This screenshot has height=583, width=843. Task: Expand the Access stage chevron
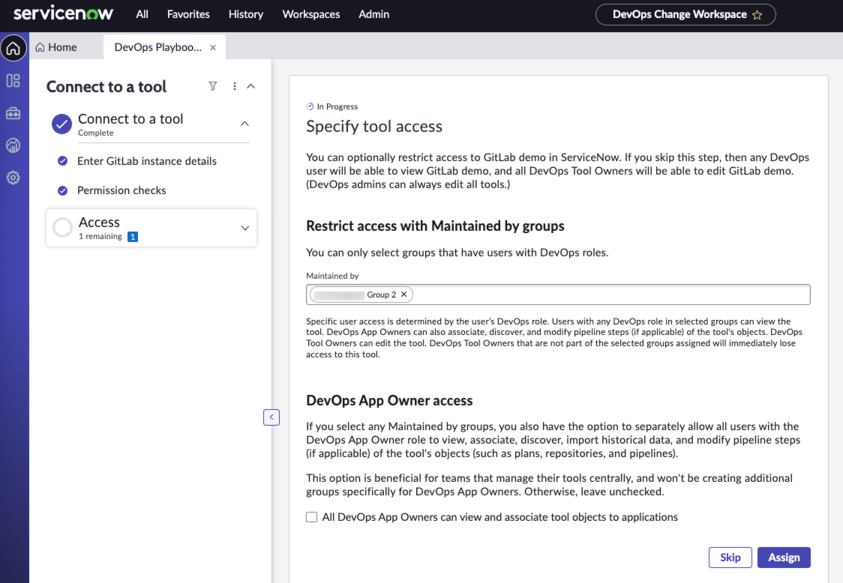point(245,228)
